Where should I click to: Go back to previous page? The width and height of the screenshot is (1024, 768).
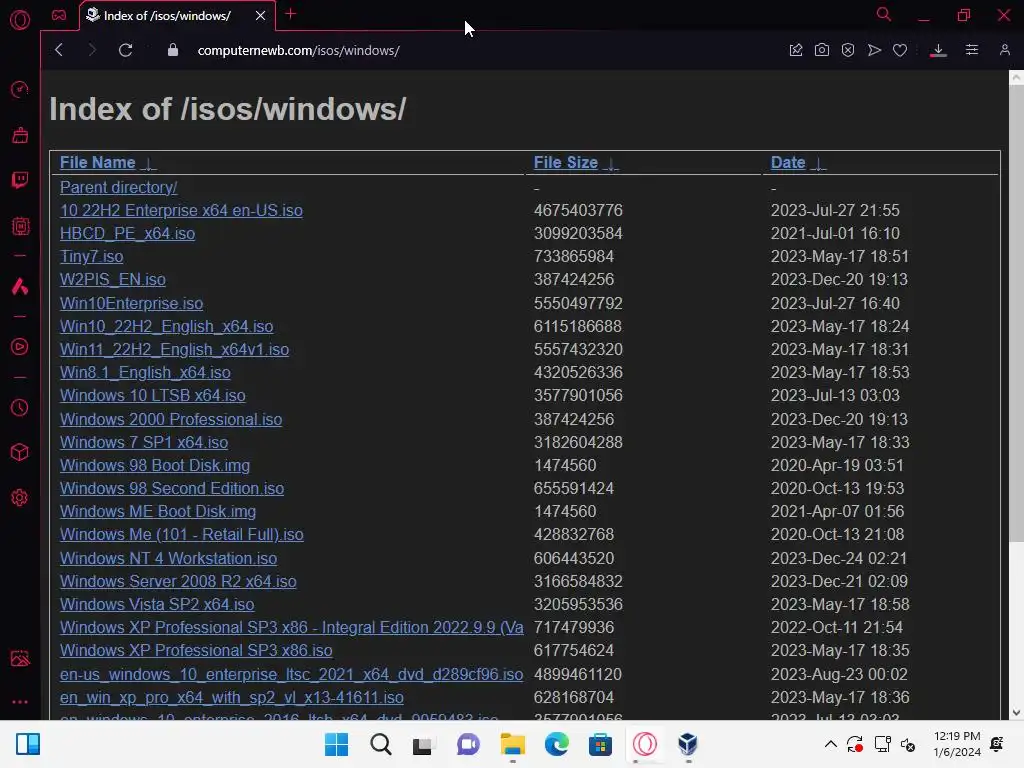(59, 50)
